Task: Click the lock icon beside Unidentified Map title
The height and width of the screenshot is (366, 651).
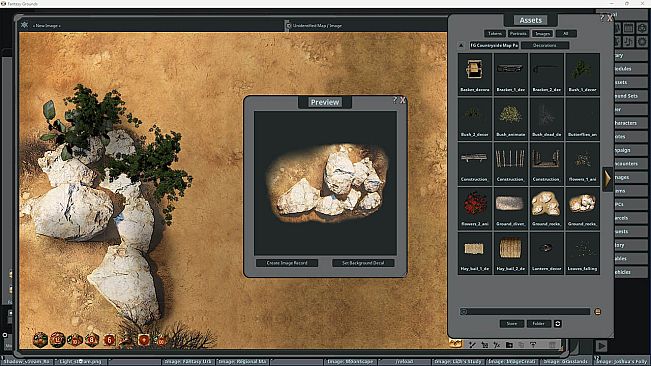Action: (x=288, y=26)
